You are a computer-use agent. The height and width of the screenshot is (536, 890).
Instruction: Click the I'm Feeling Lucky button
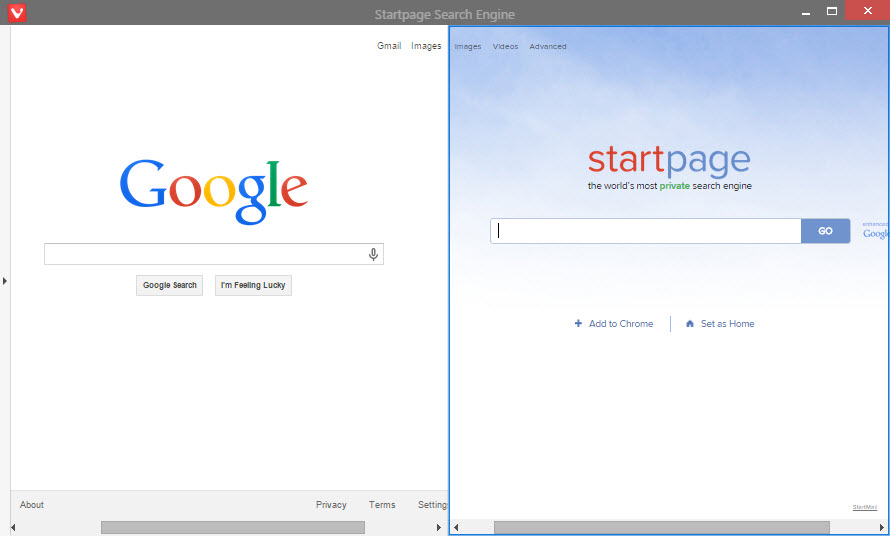coord(253,285)
